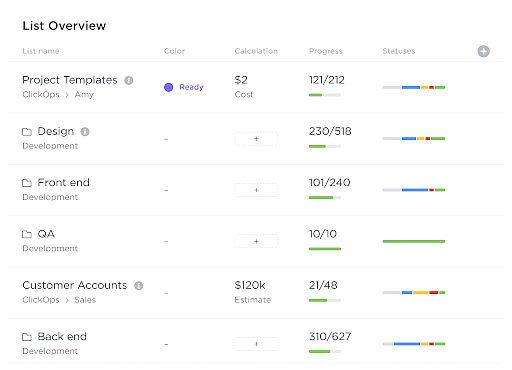Sort by the Progress column header
This screenshot has width=512, height=370.
pyautogui.click(x=325, y=51)
